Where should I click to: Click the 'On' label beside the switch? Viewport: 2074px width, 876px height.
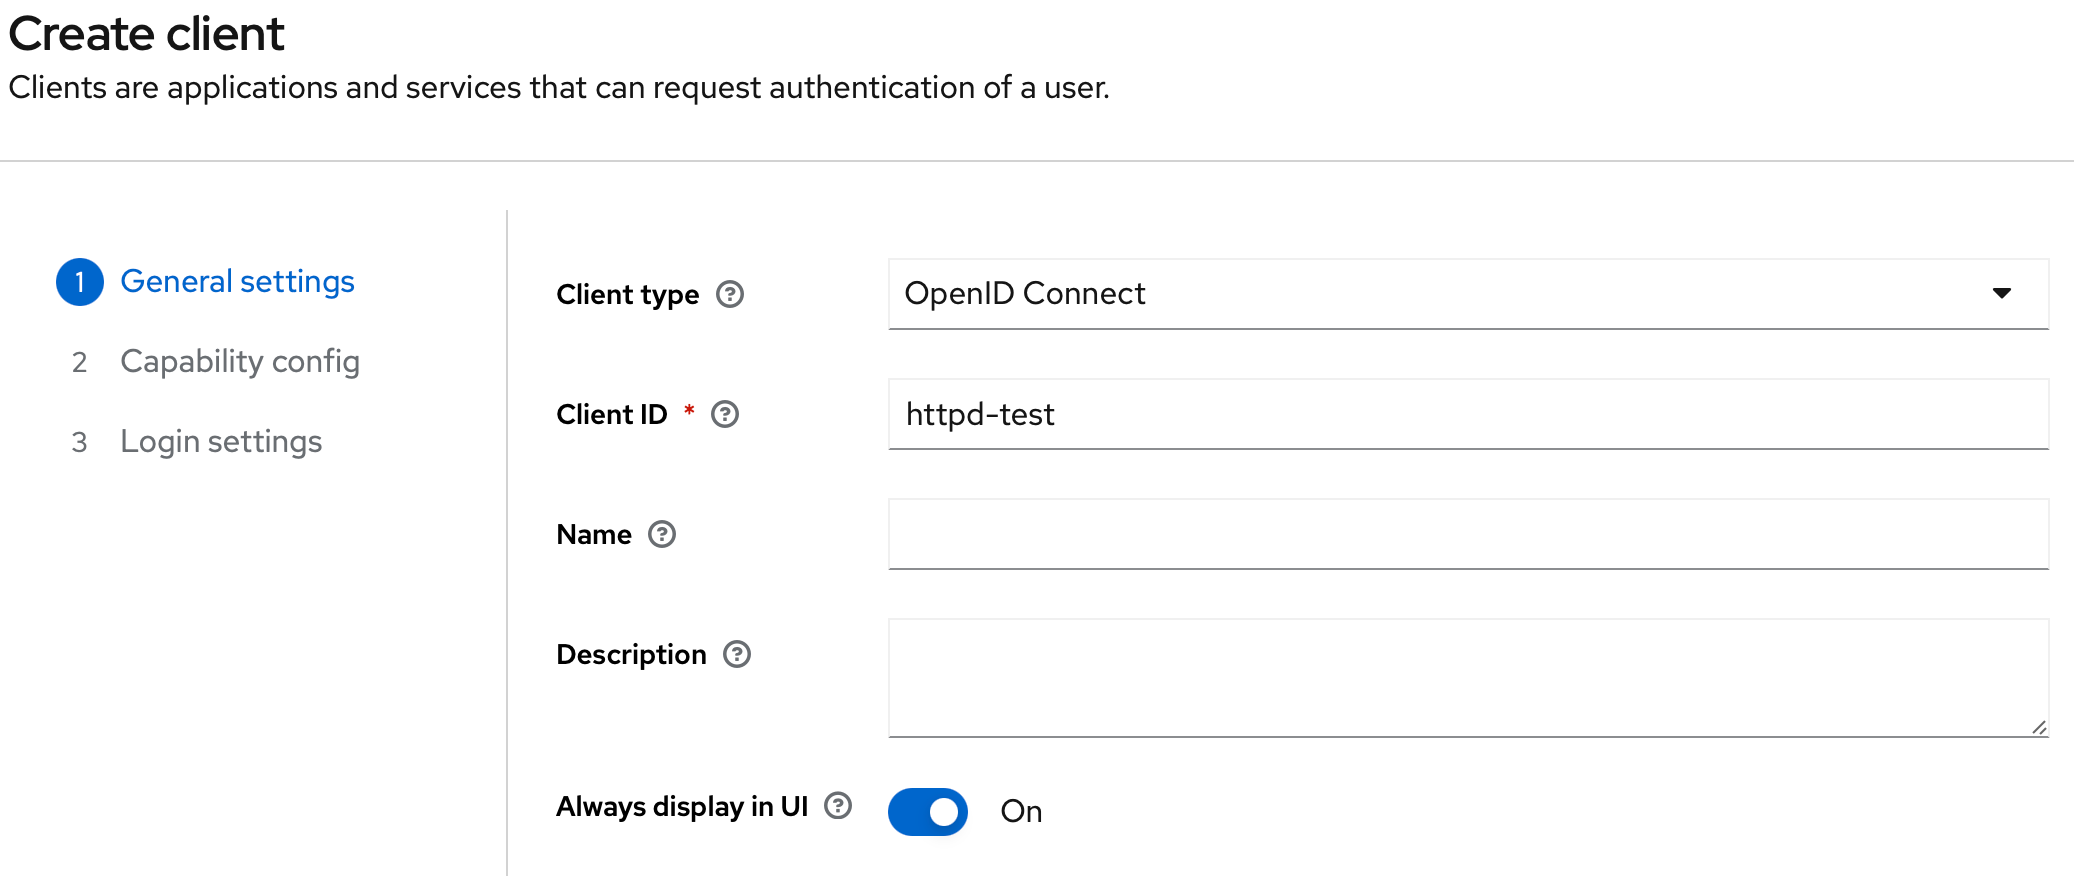tap(1021, 811)
